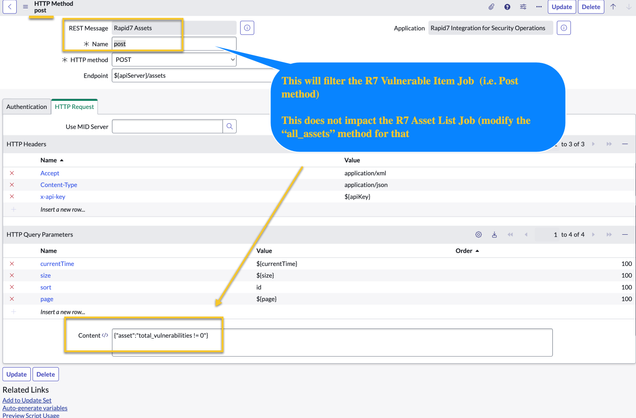
Task: Click the top Delete button
Action: (x=591, y=7)
